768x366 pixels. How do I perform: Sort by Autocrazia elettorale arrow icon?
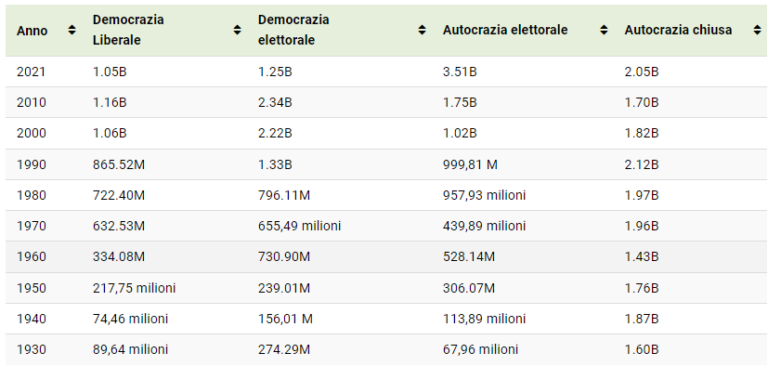tap(604, 30)
